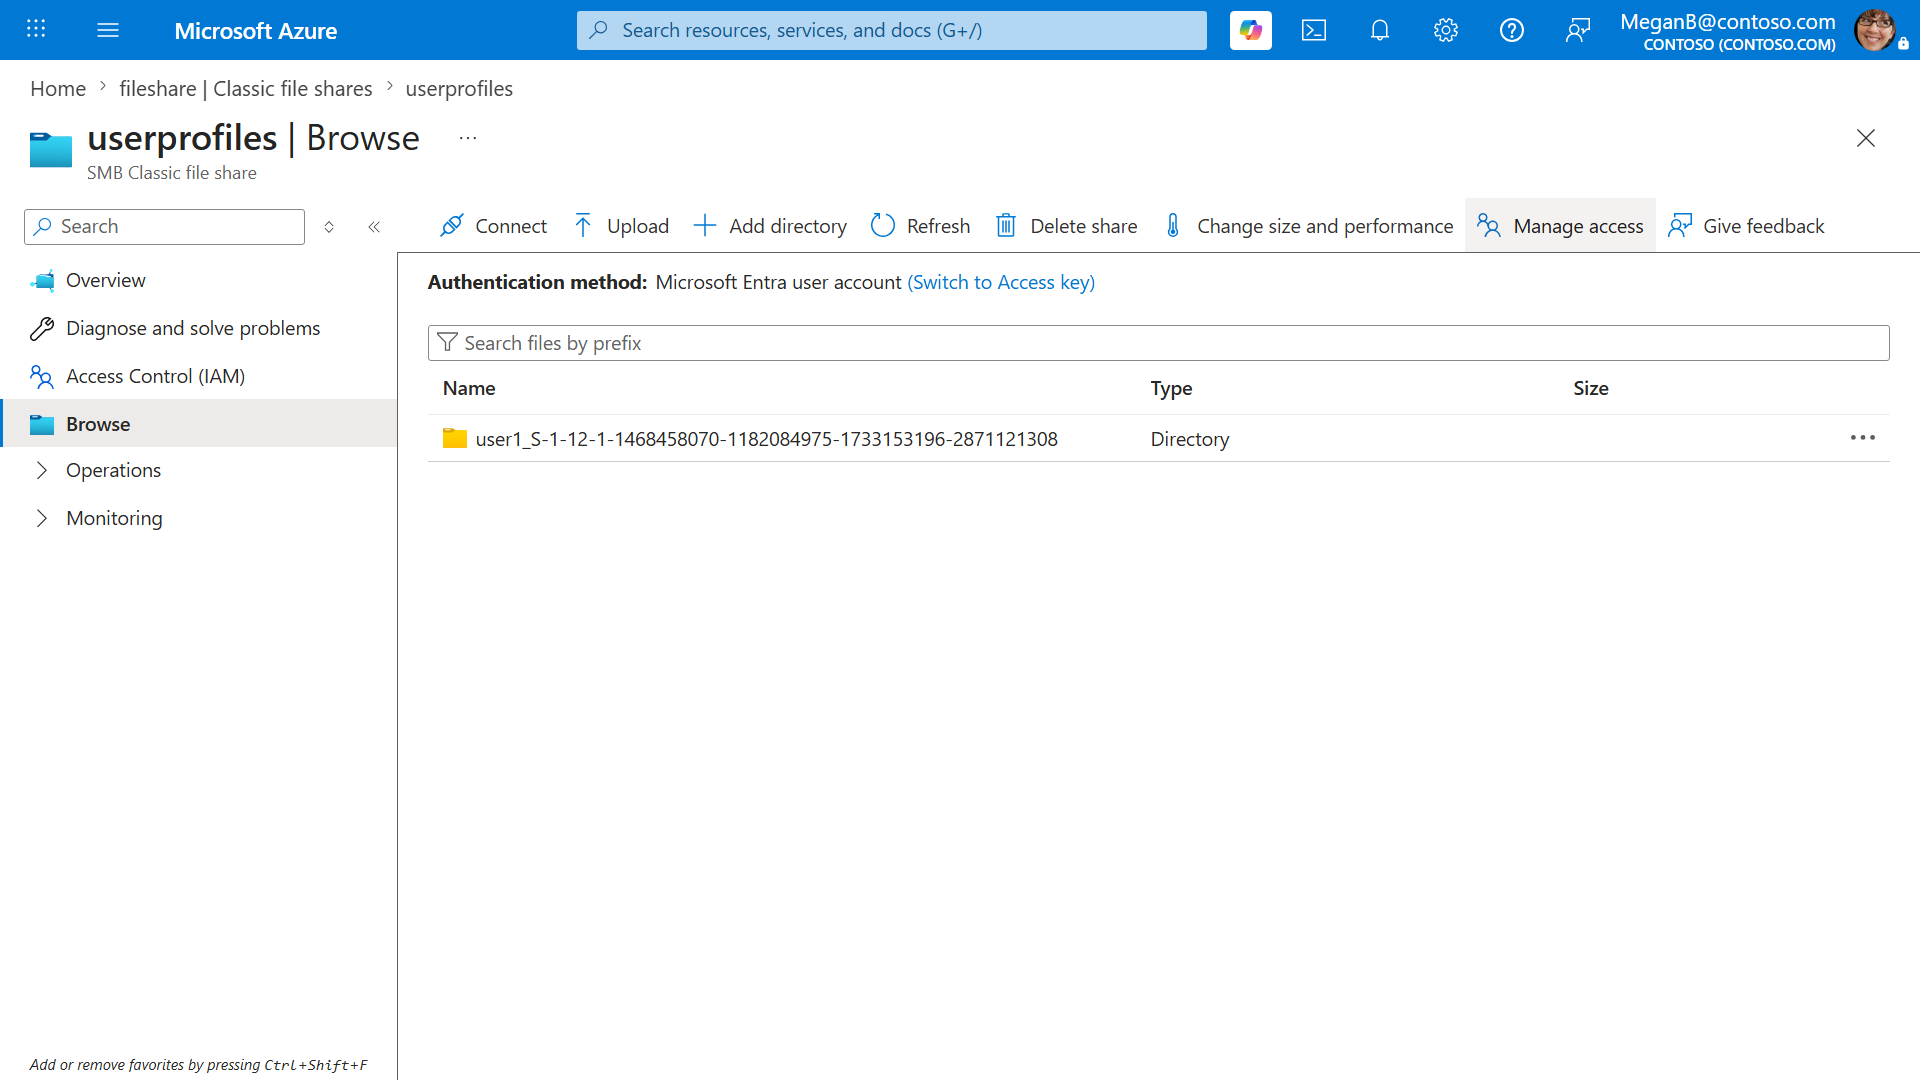Close the userprofiles blade
Screen dimensions: 1920x1080
[1866, 138]
